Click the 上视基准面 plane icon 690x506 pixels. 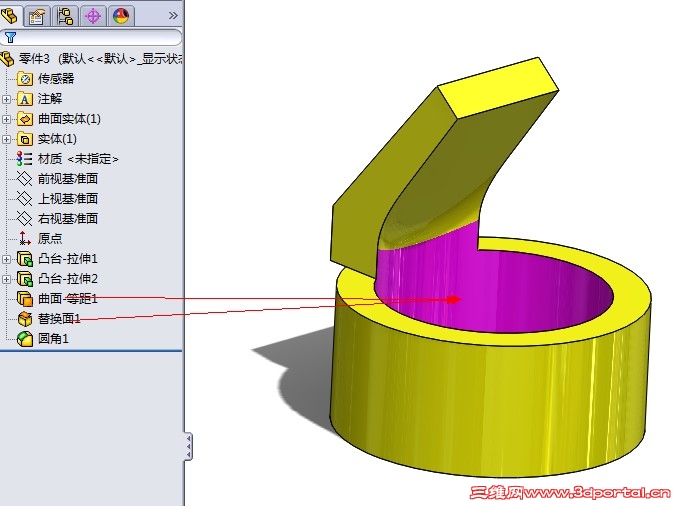[x=25, y=198]
